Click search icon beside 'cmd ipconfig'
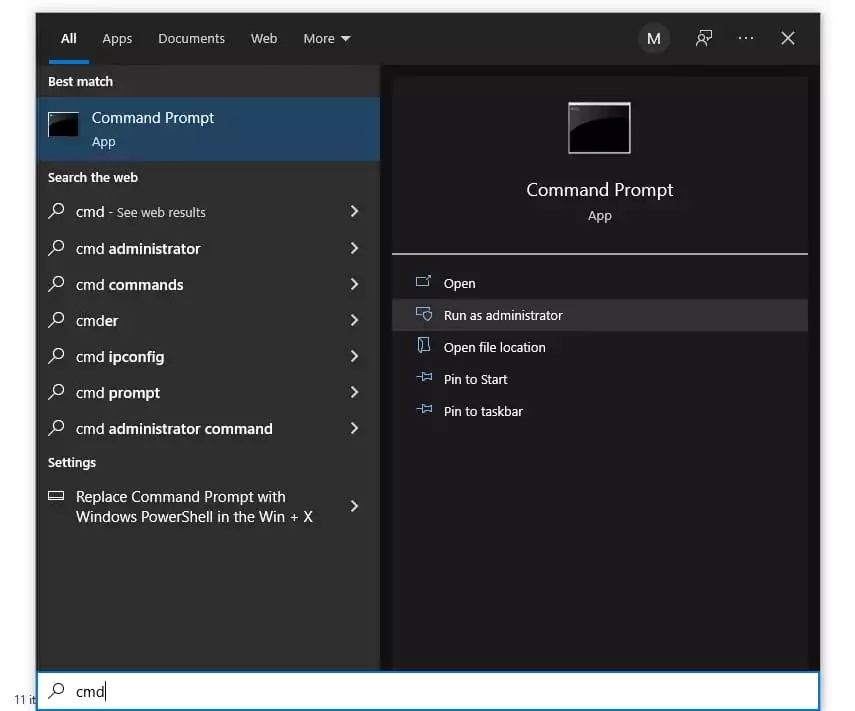This screenshot has height=711, width=855. [56, 356]
